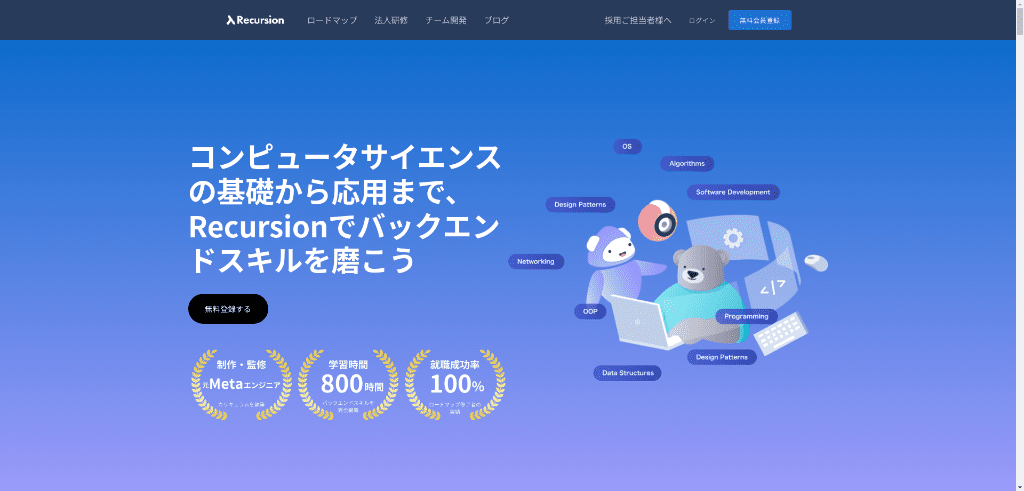
Task: Click the Recursion logo in the header
Action: pyautogui.click(x=255, y=20)
